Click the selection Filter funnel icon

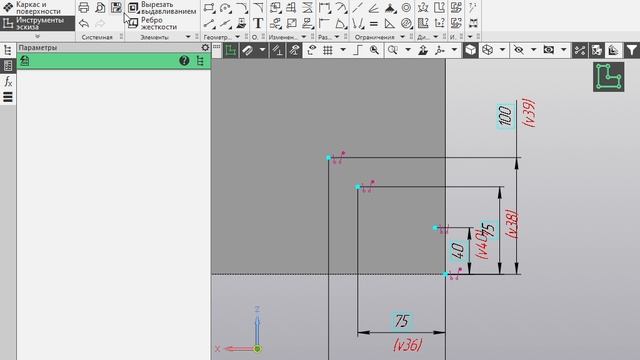(631, 50)
